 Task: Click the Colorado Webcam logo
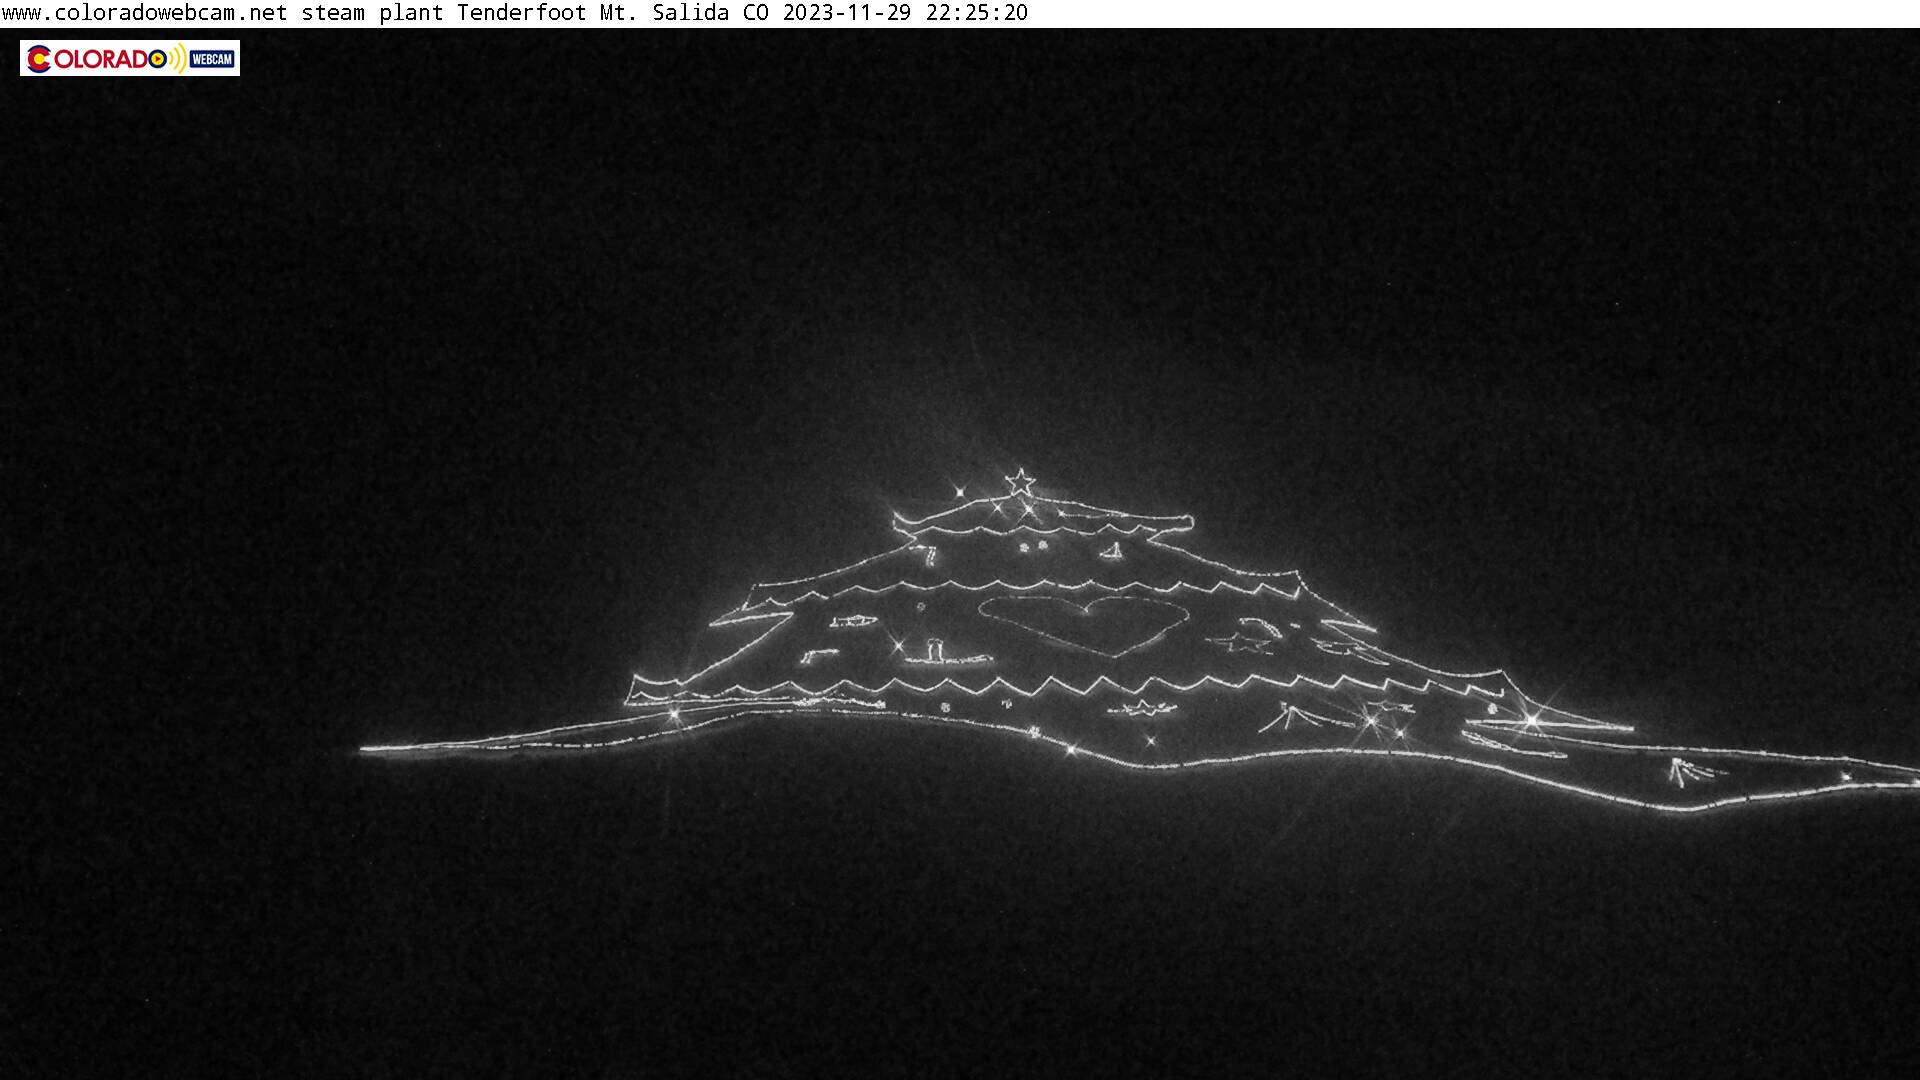click(x=130, y=58)
